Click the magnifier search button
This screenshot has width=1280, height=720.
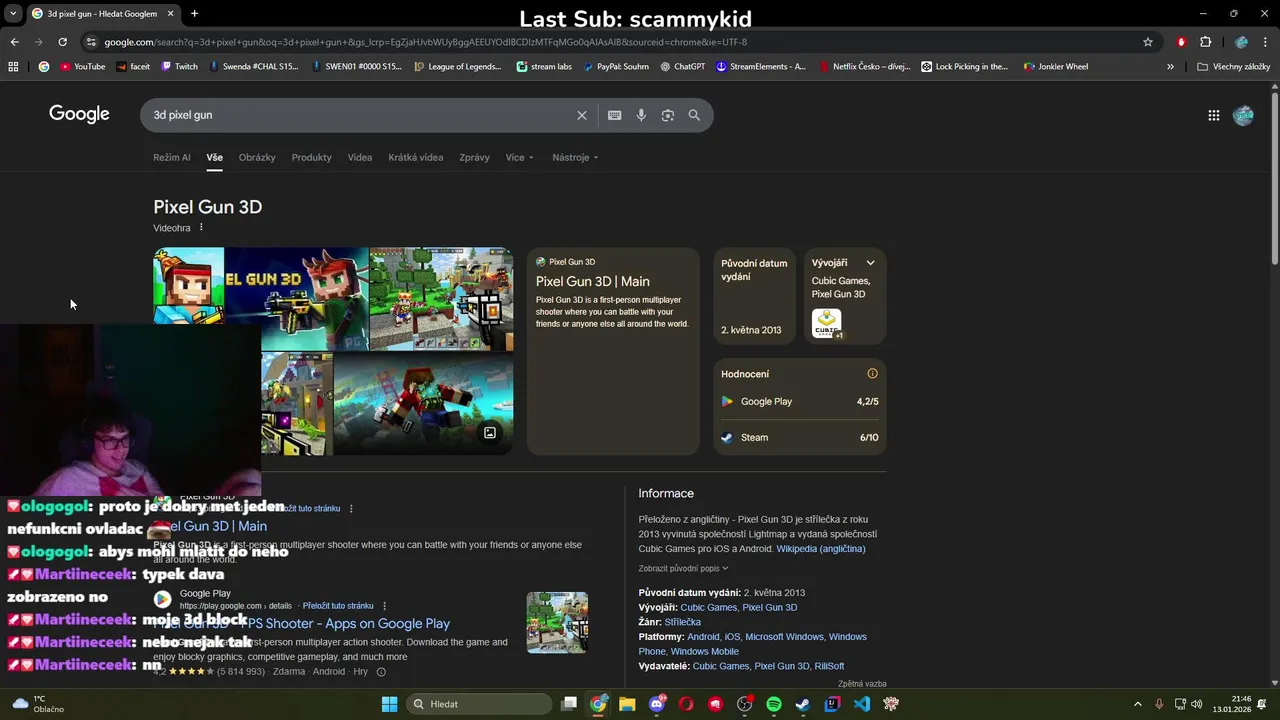tap(694, 115)
